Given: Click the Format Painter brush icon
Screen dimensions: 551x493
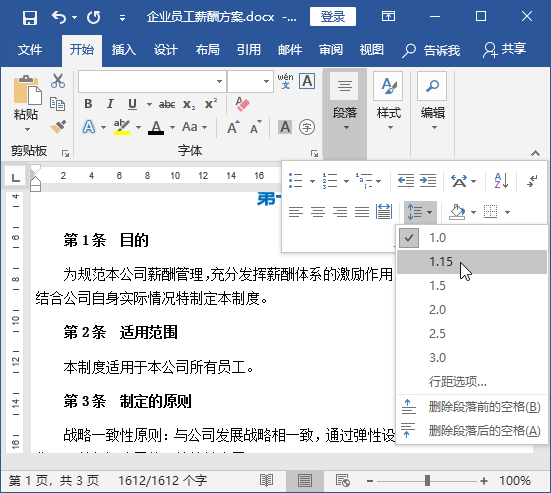Looking at the screenshot, I should pyautogui.click(x=58, y=127).
